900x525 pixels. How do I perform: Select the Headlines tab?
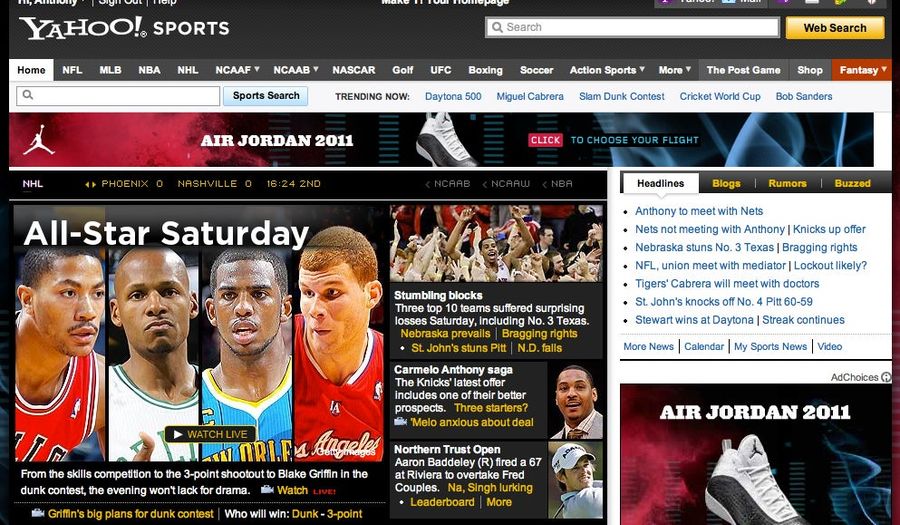pos(661,184)
